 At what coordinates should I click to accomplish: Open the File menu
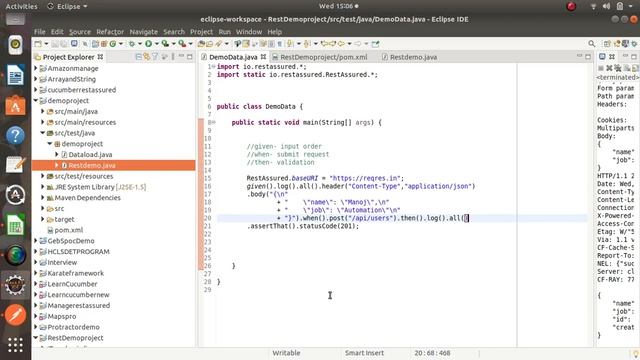coord(40,31)
